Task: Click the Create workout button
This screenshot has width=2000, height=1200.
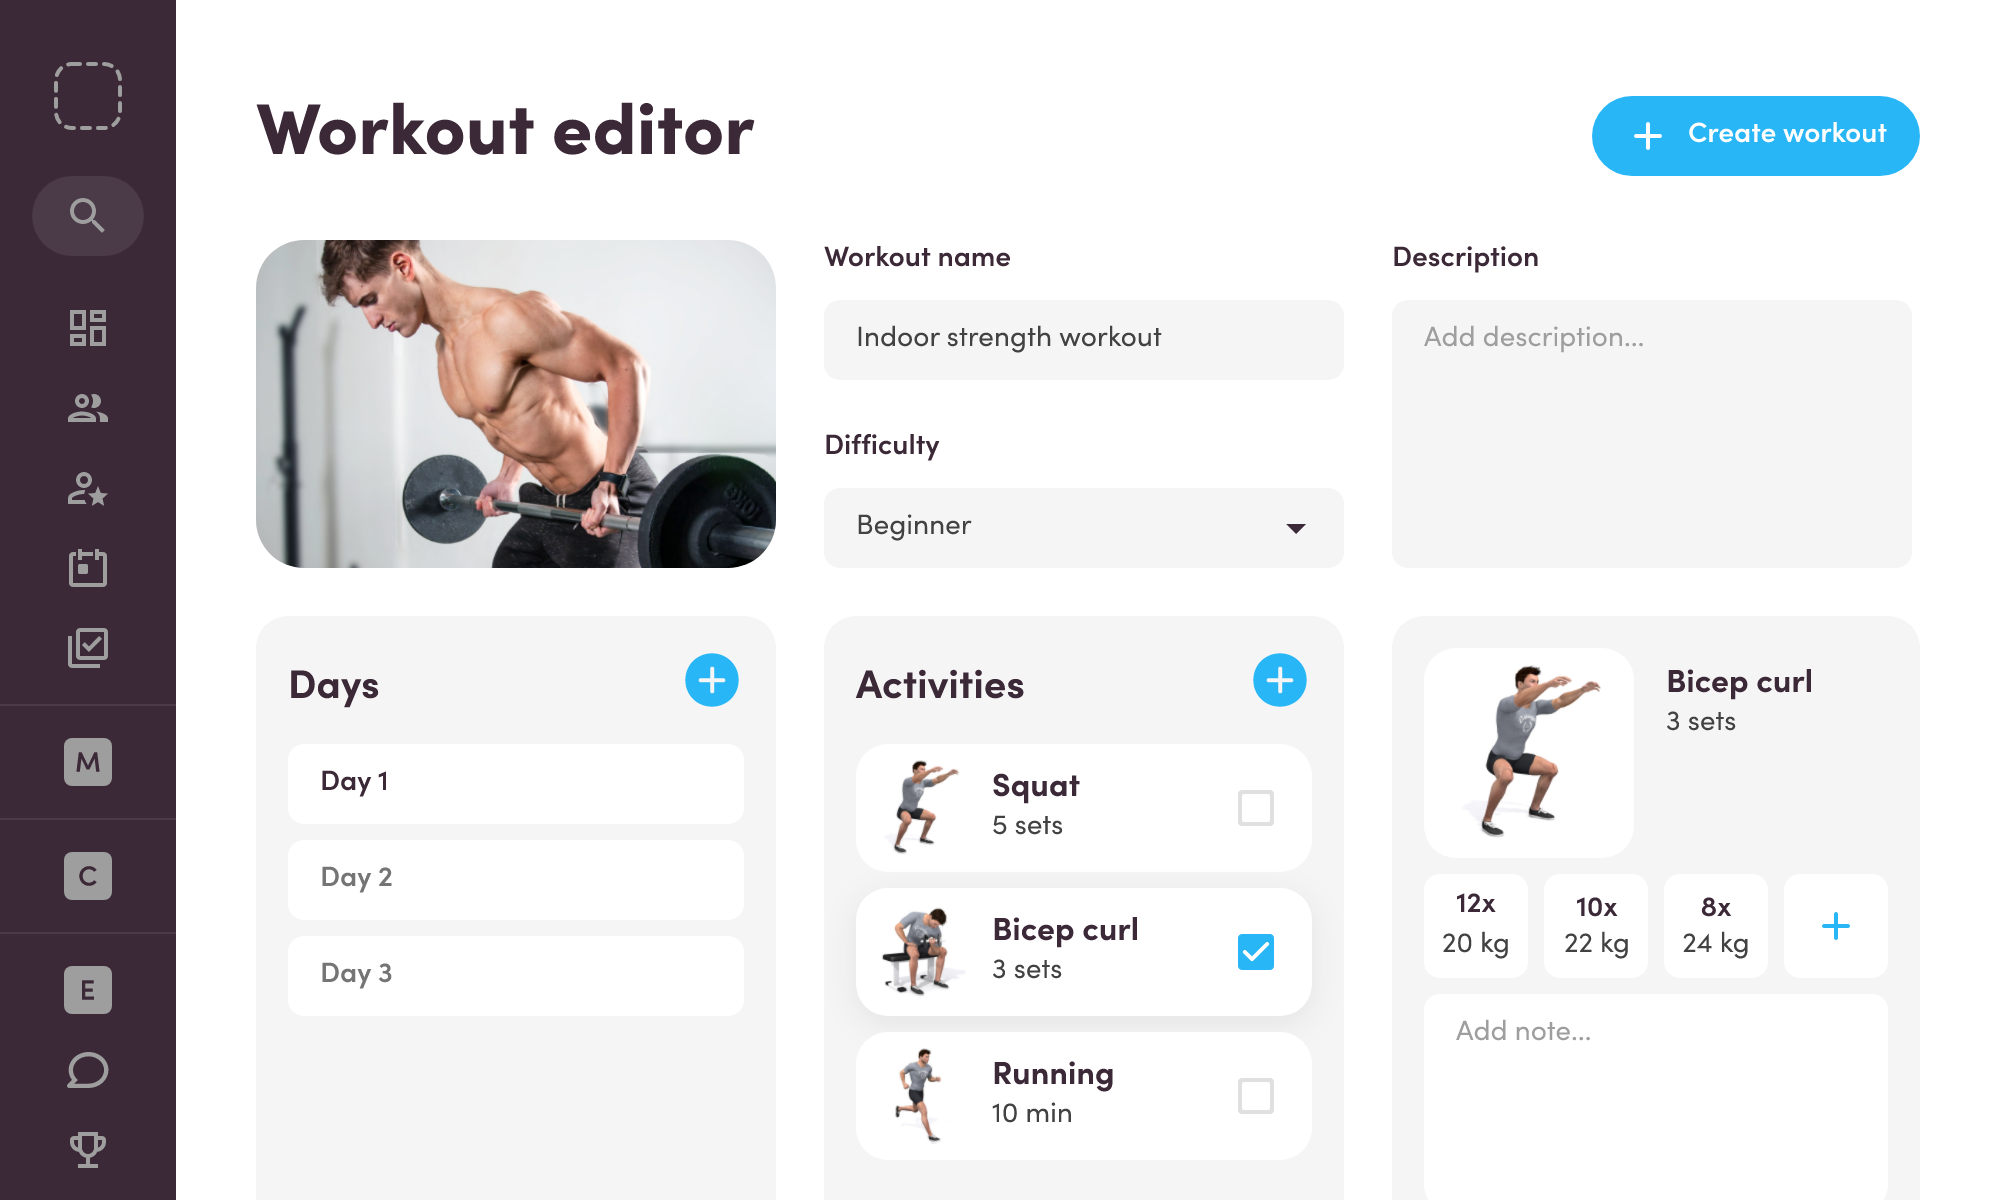Action: click(1754, 136)
